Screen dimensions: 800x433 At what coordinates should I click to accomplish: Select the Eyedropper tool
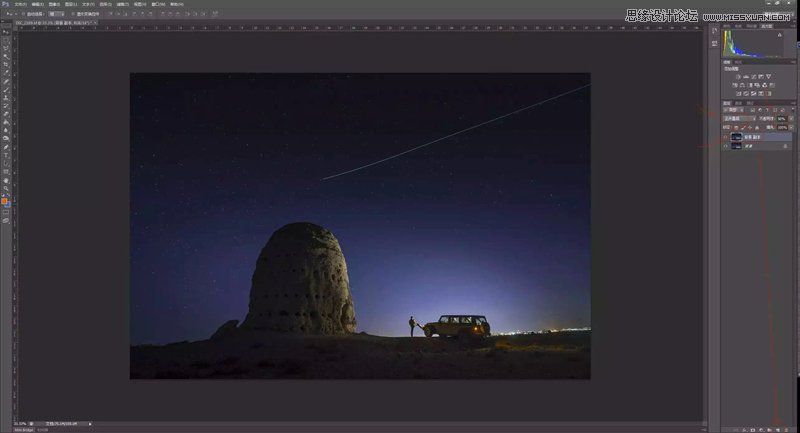tap(6, 71)
